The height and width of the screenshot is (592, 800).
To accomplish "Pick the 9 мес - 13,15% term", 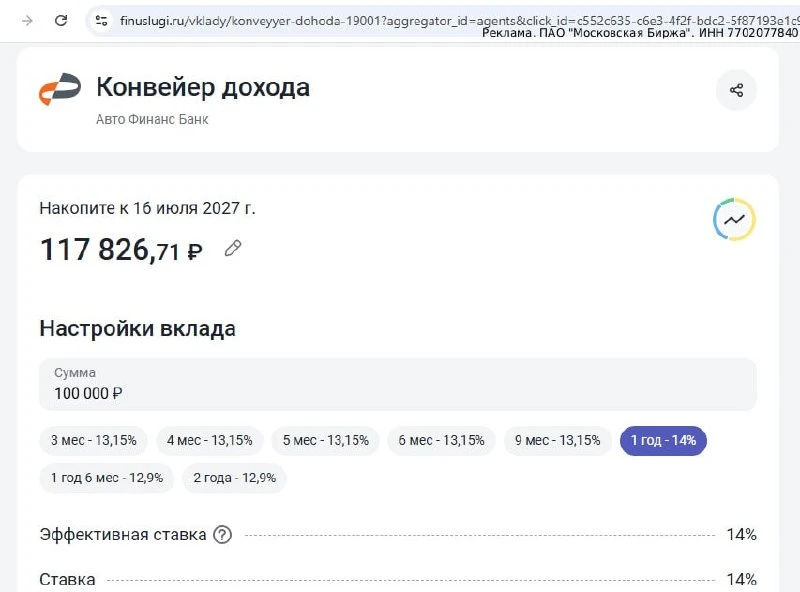I will tap(558, 440).
